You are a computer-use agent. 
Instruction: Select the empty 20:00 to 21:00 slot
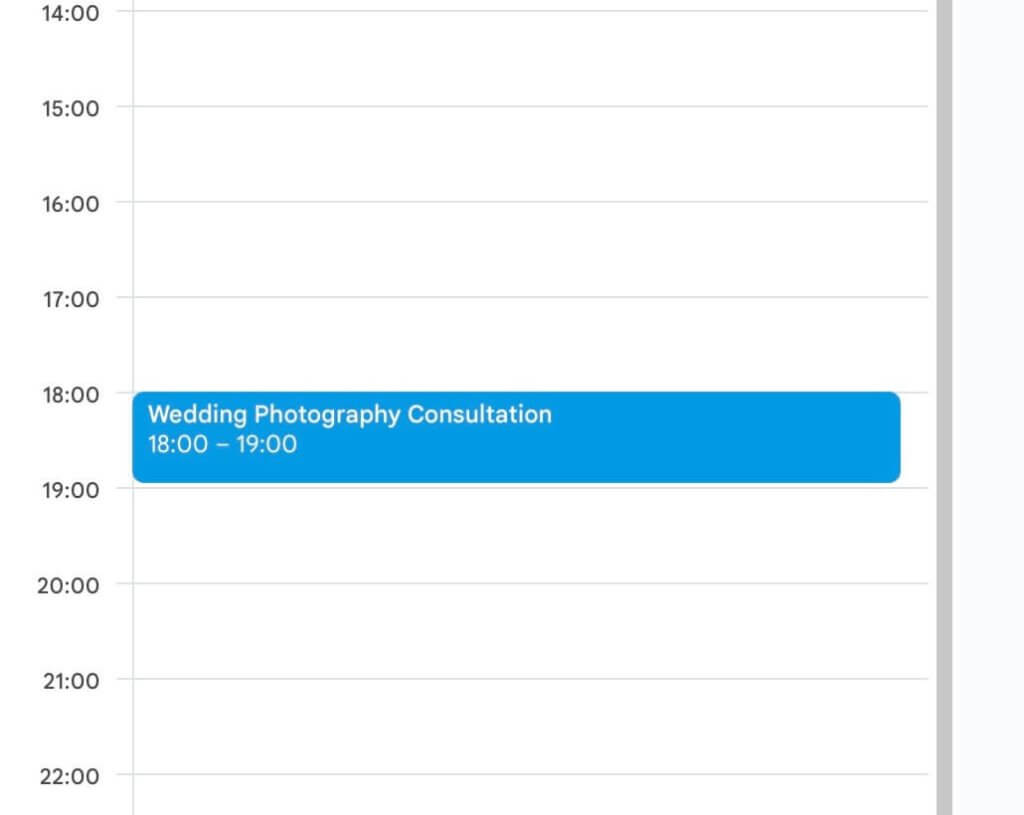pos(530,631)
